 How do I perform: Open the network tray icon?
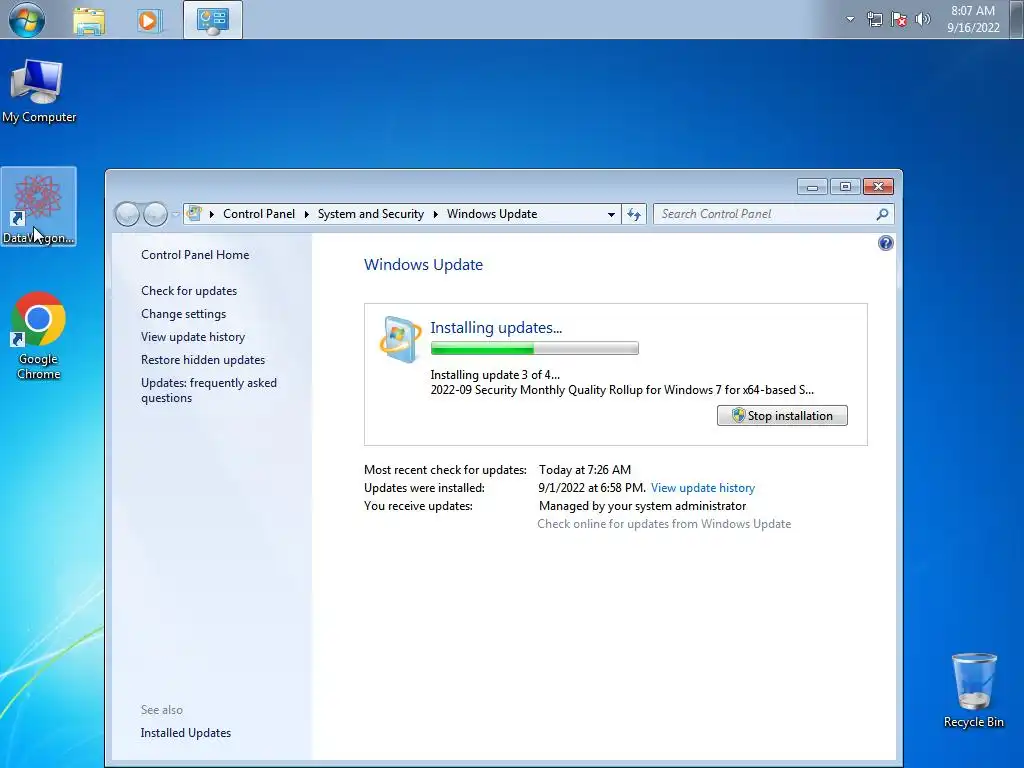(874, 19)
